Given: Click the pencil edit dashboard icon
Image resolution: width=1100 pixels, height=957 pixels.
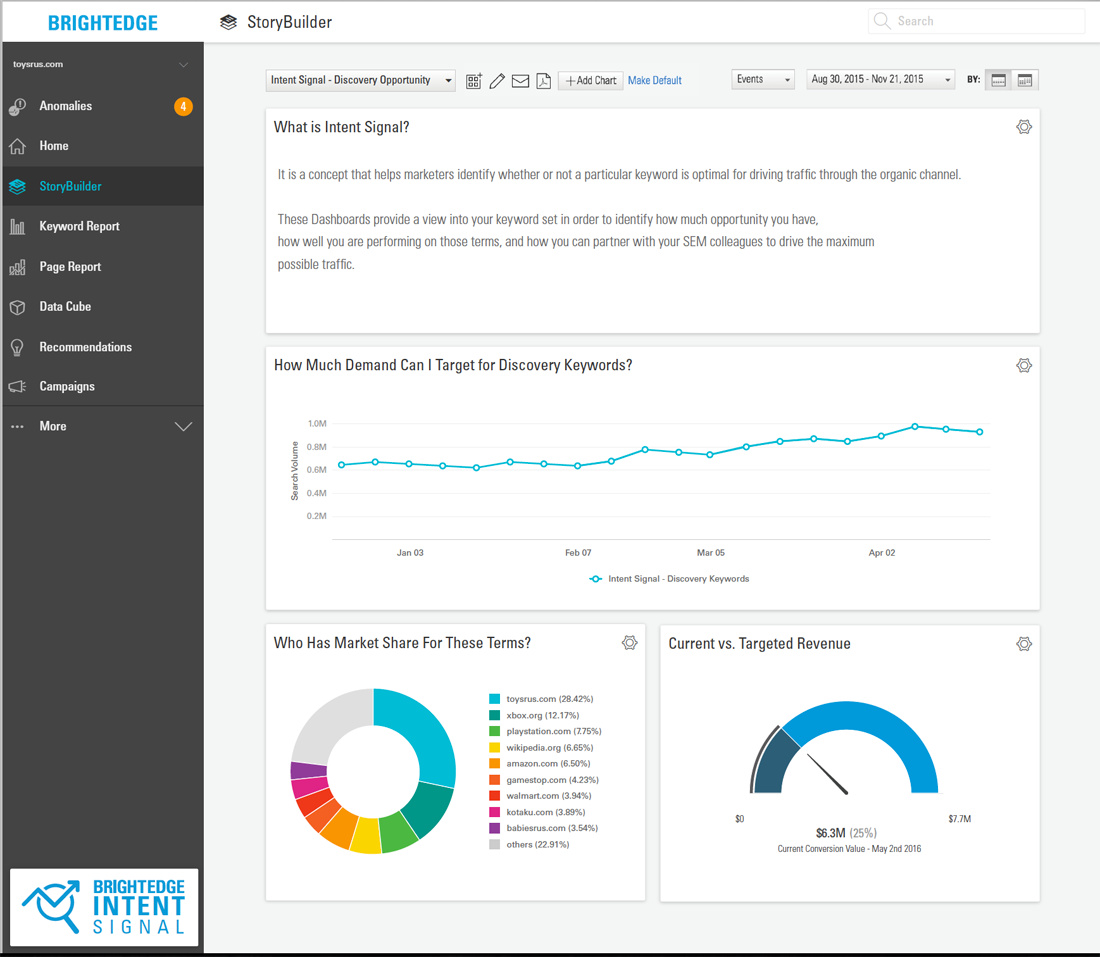Looking at the screenshot, I should click(x=497, y=81).
